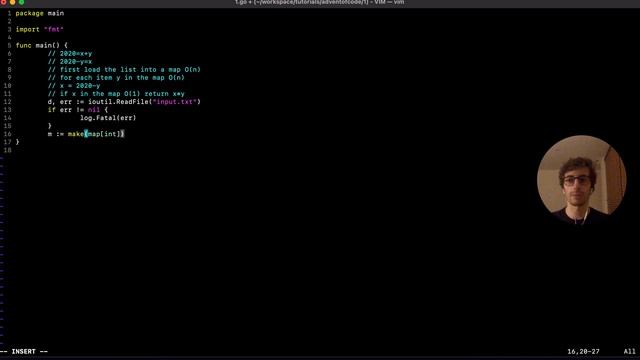Click the "input.txt" string literal
The height and width of the screenshot is (360, 640).
pos(174,102)
